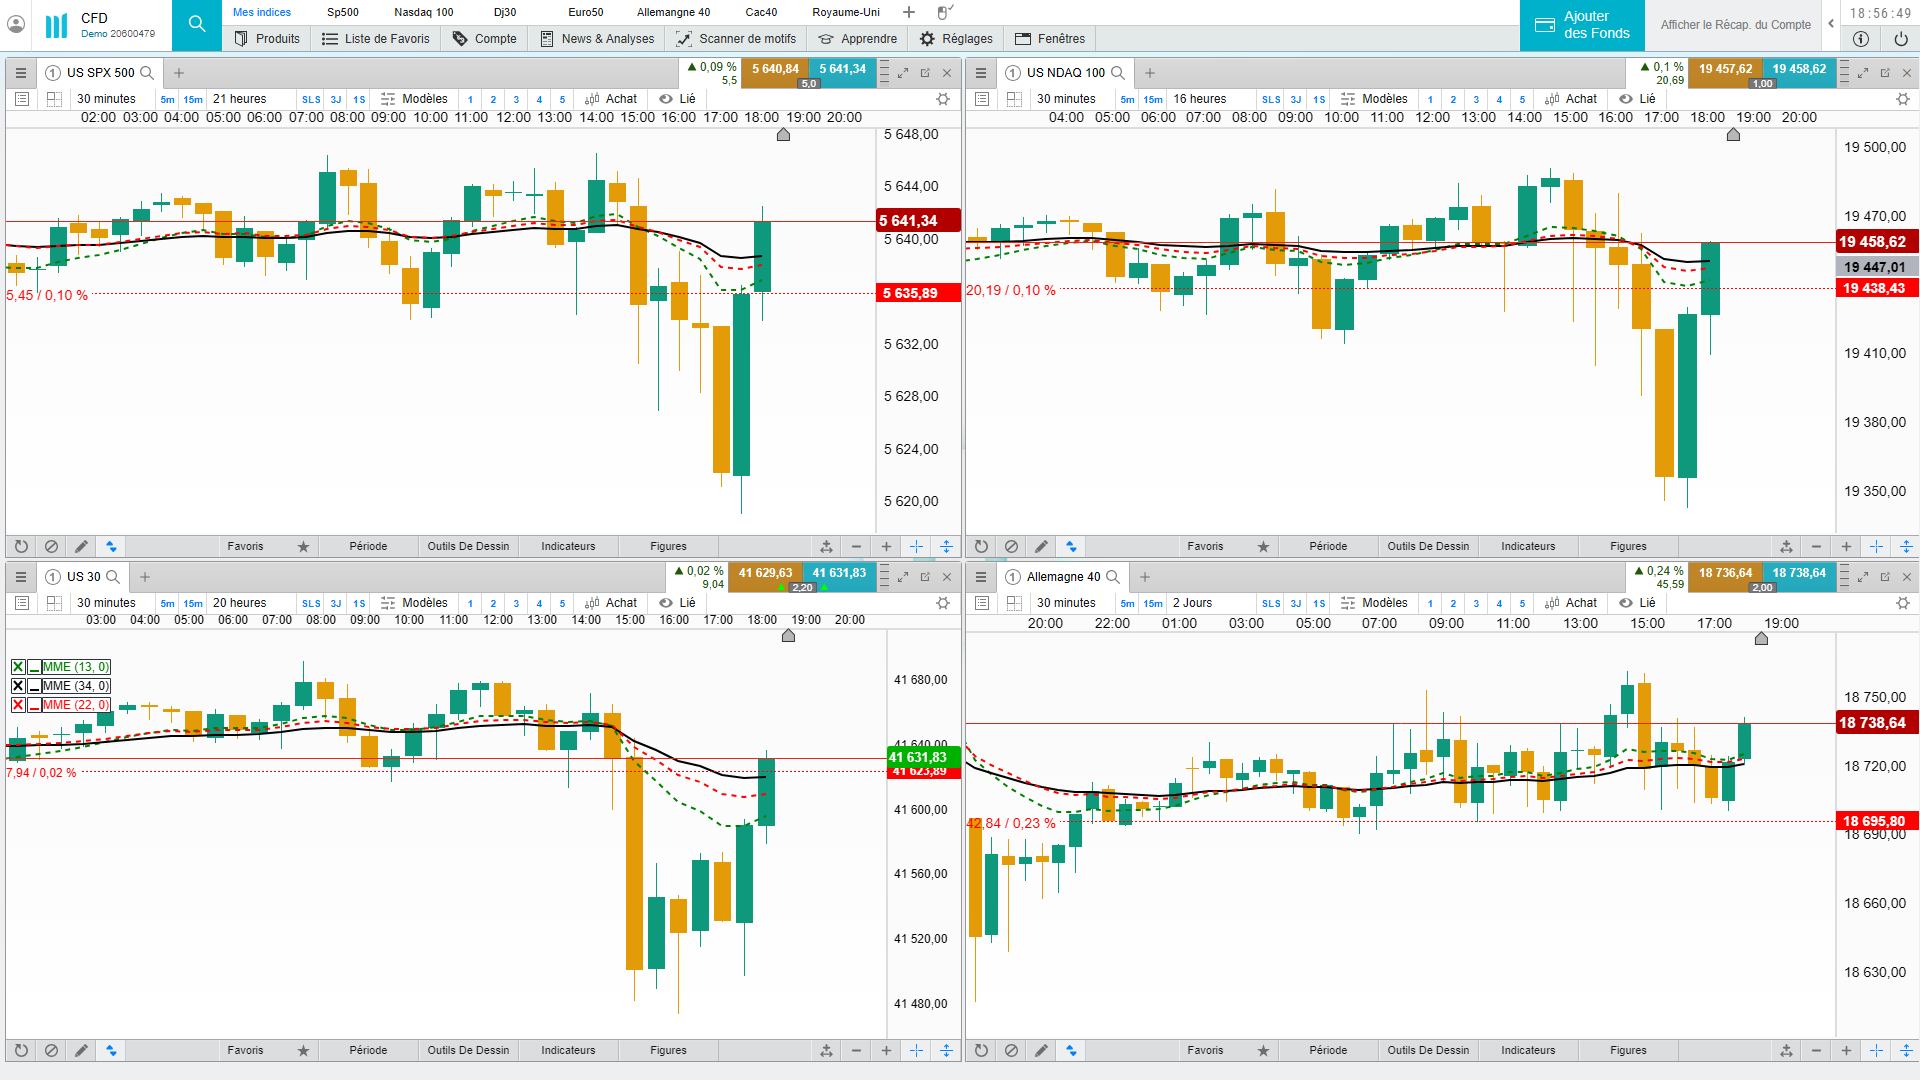Switch to Nasdaq 100 workspace tab
This screenshot has width=1920, height=1080.
pos(423,12)
